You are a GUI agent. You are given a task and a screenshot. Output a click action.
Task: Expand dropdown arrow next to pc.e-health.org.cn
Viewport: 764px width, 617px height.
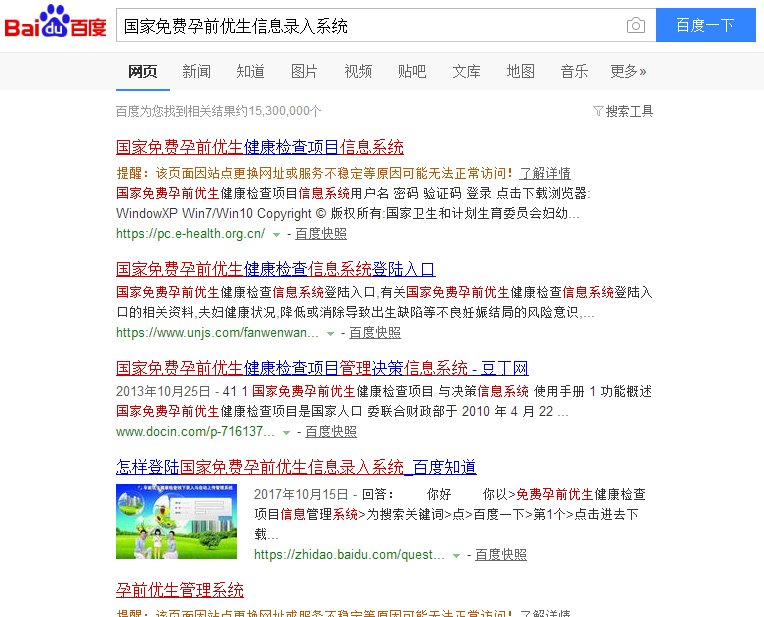[276, 235]
